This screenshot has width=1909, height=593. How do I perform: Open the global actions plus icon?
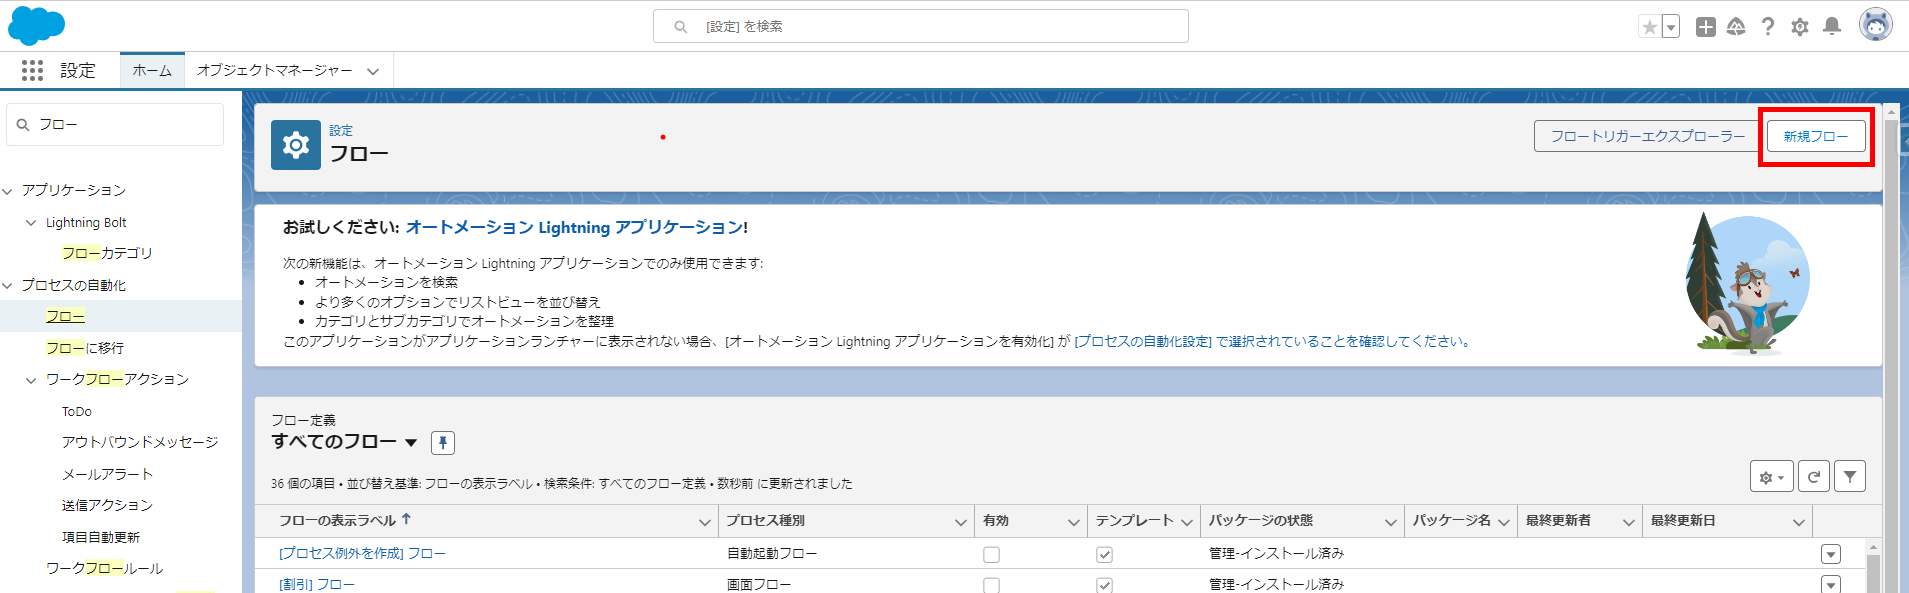(1706, 27)
